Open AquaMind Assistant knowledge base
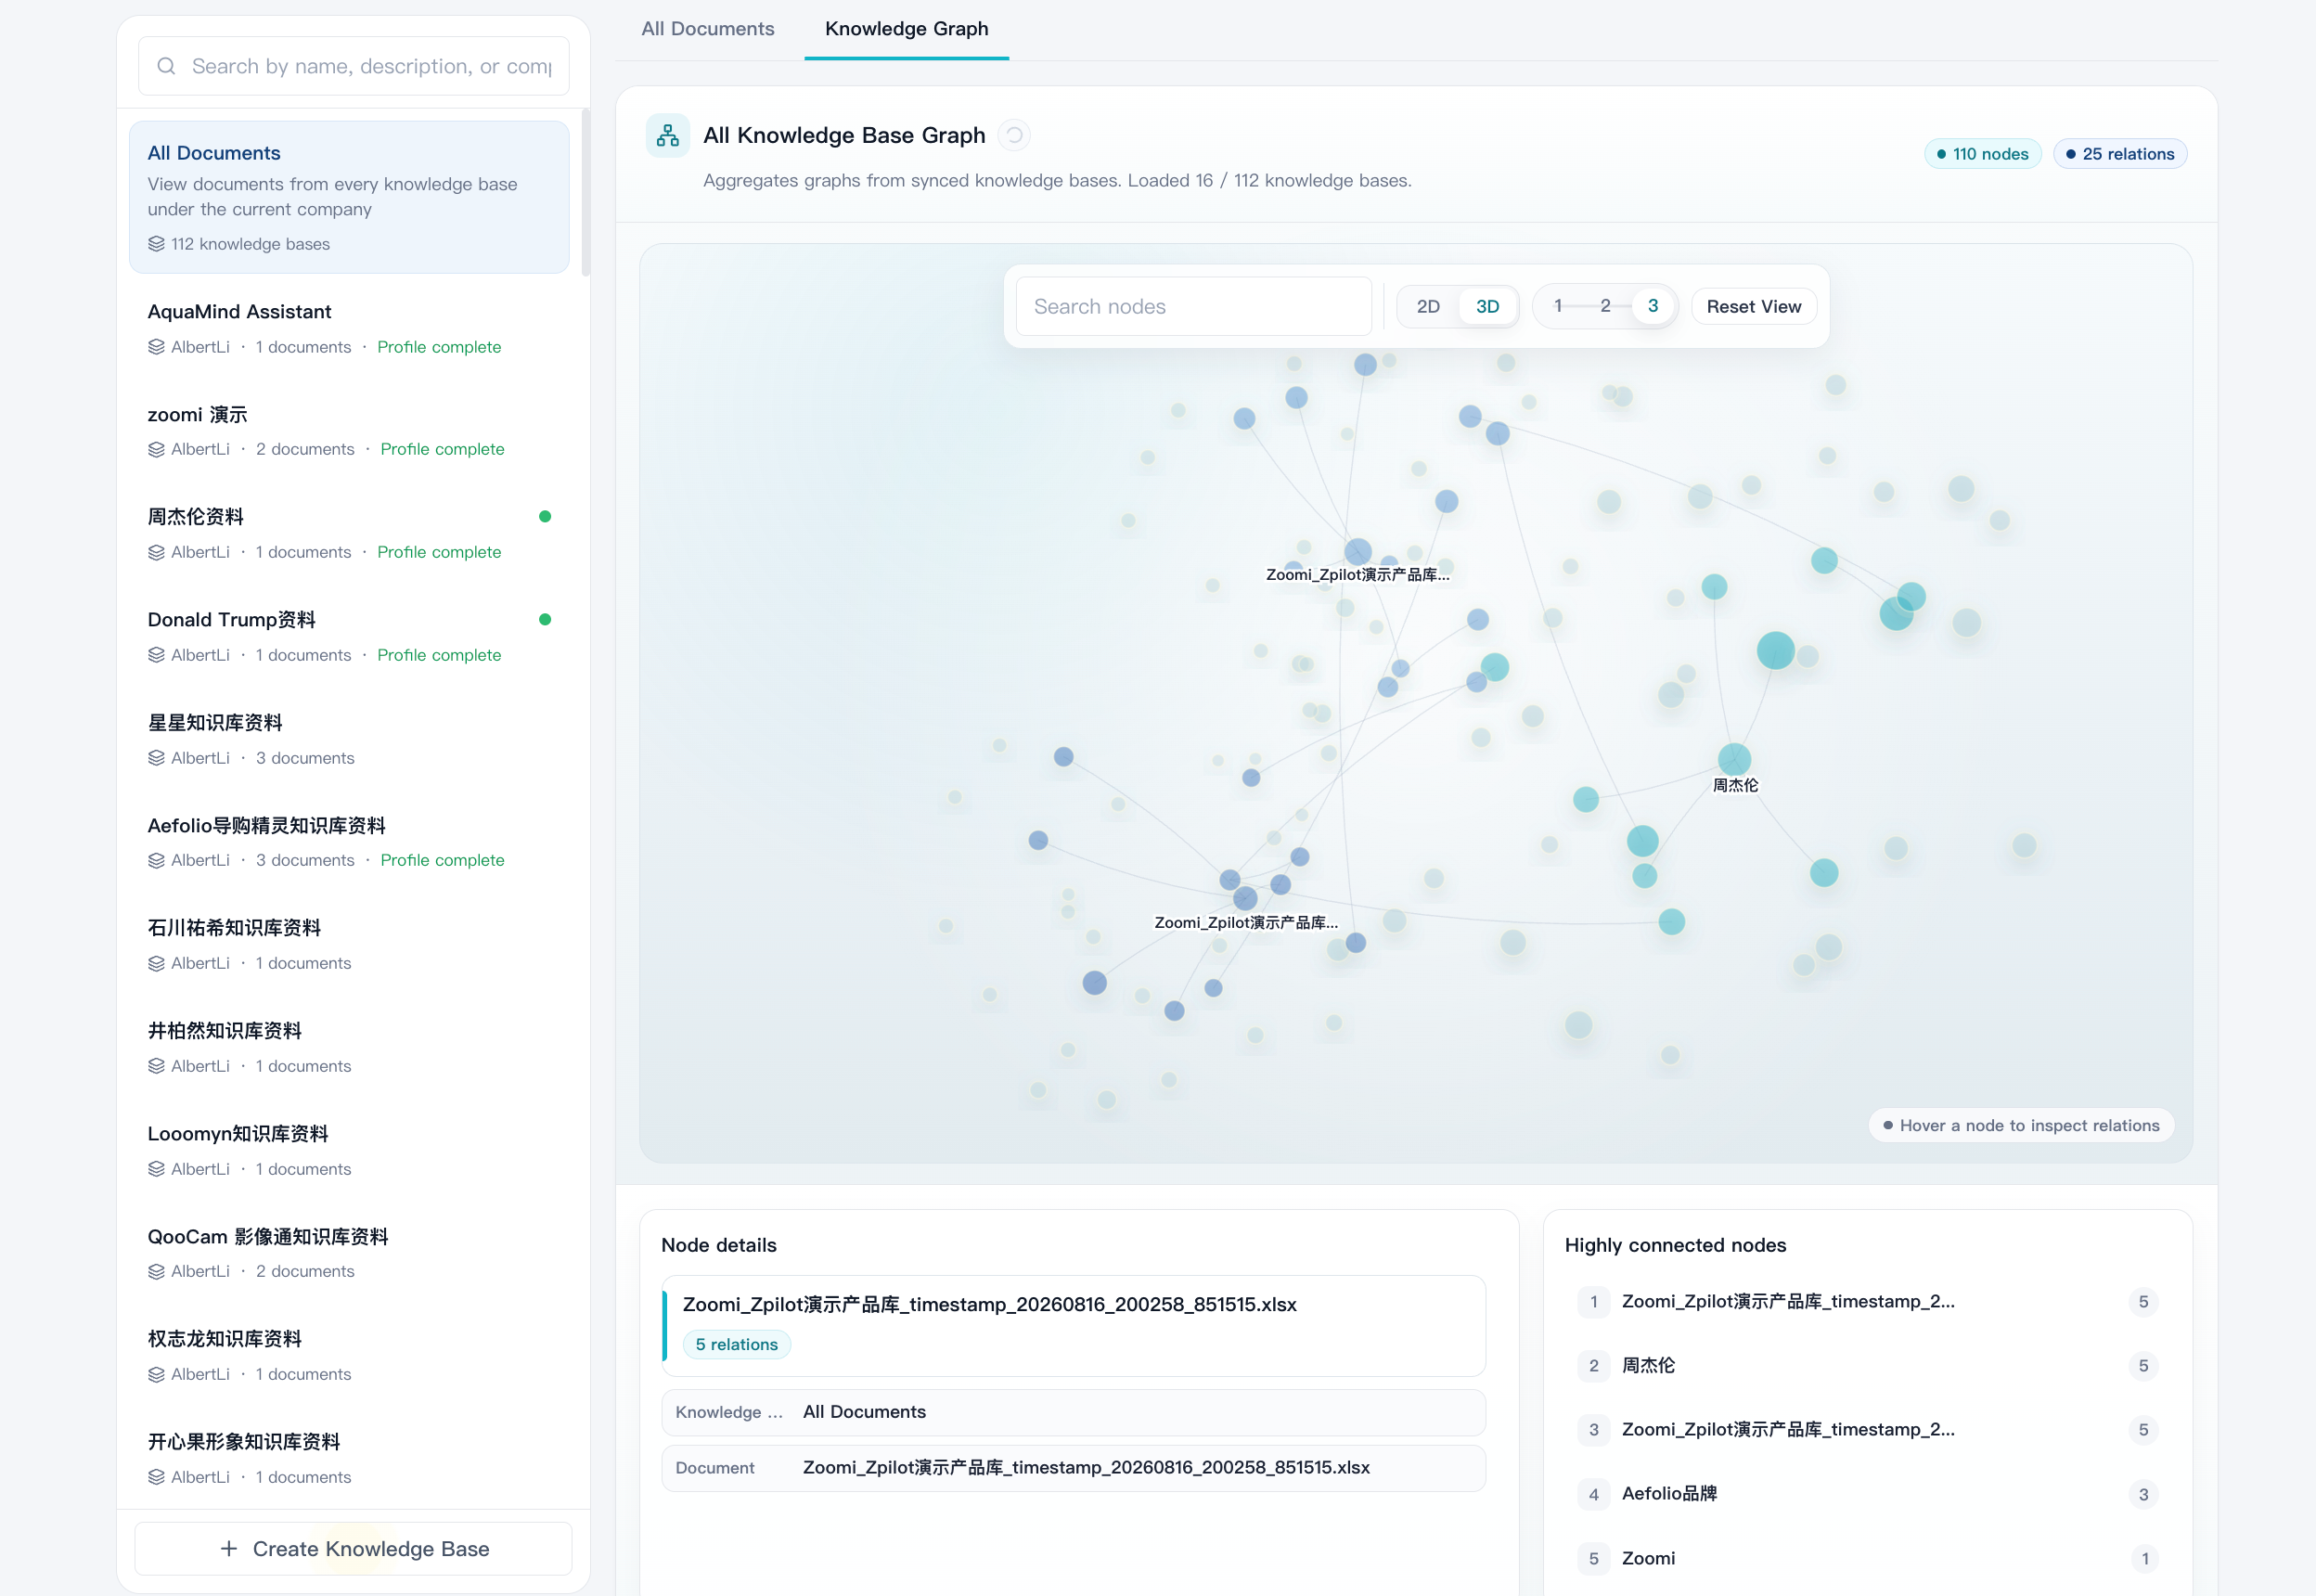The image size is (2316, 1596). [349, 329]
